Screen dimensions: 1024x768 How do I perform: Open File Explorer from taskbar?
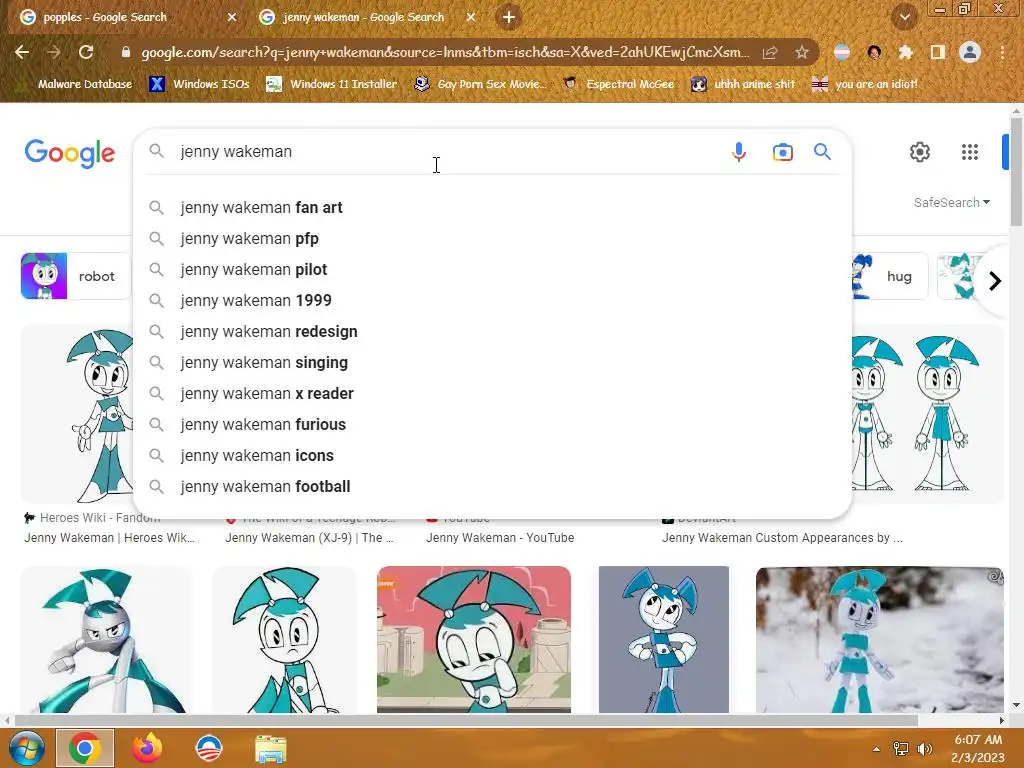[x=270, y=749]
